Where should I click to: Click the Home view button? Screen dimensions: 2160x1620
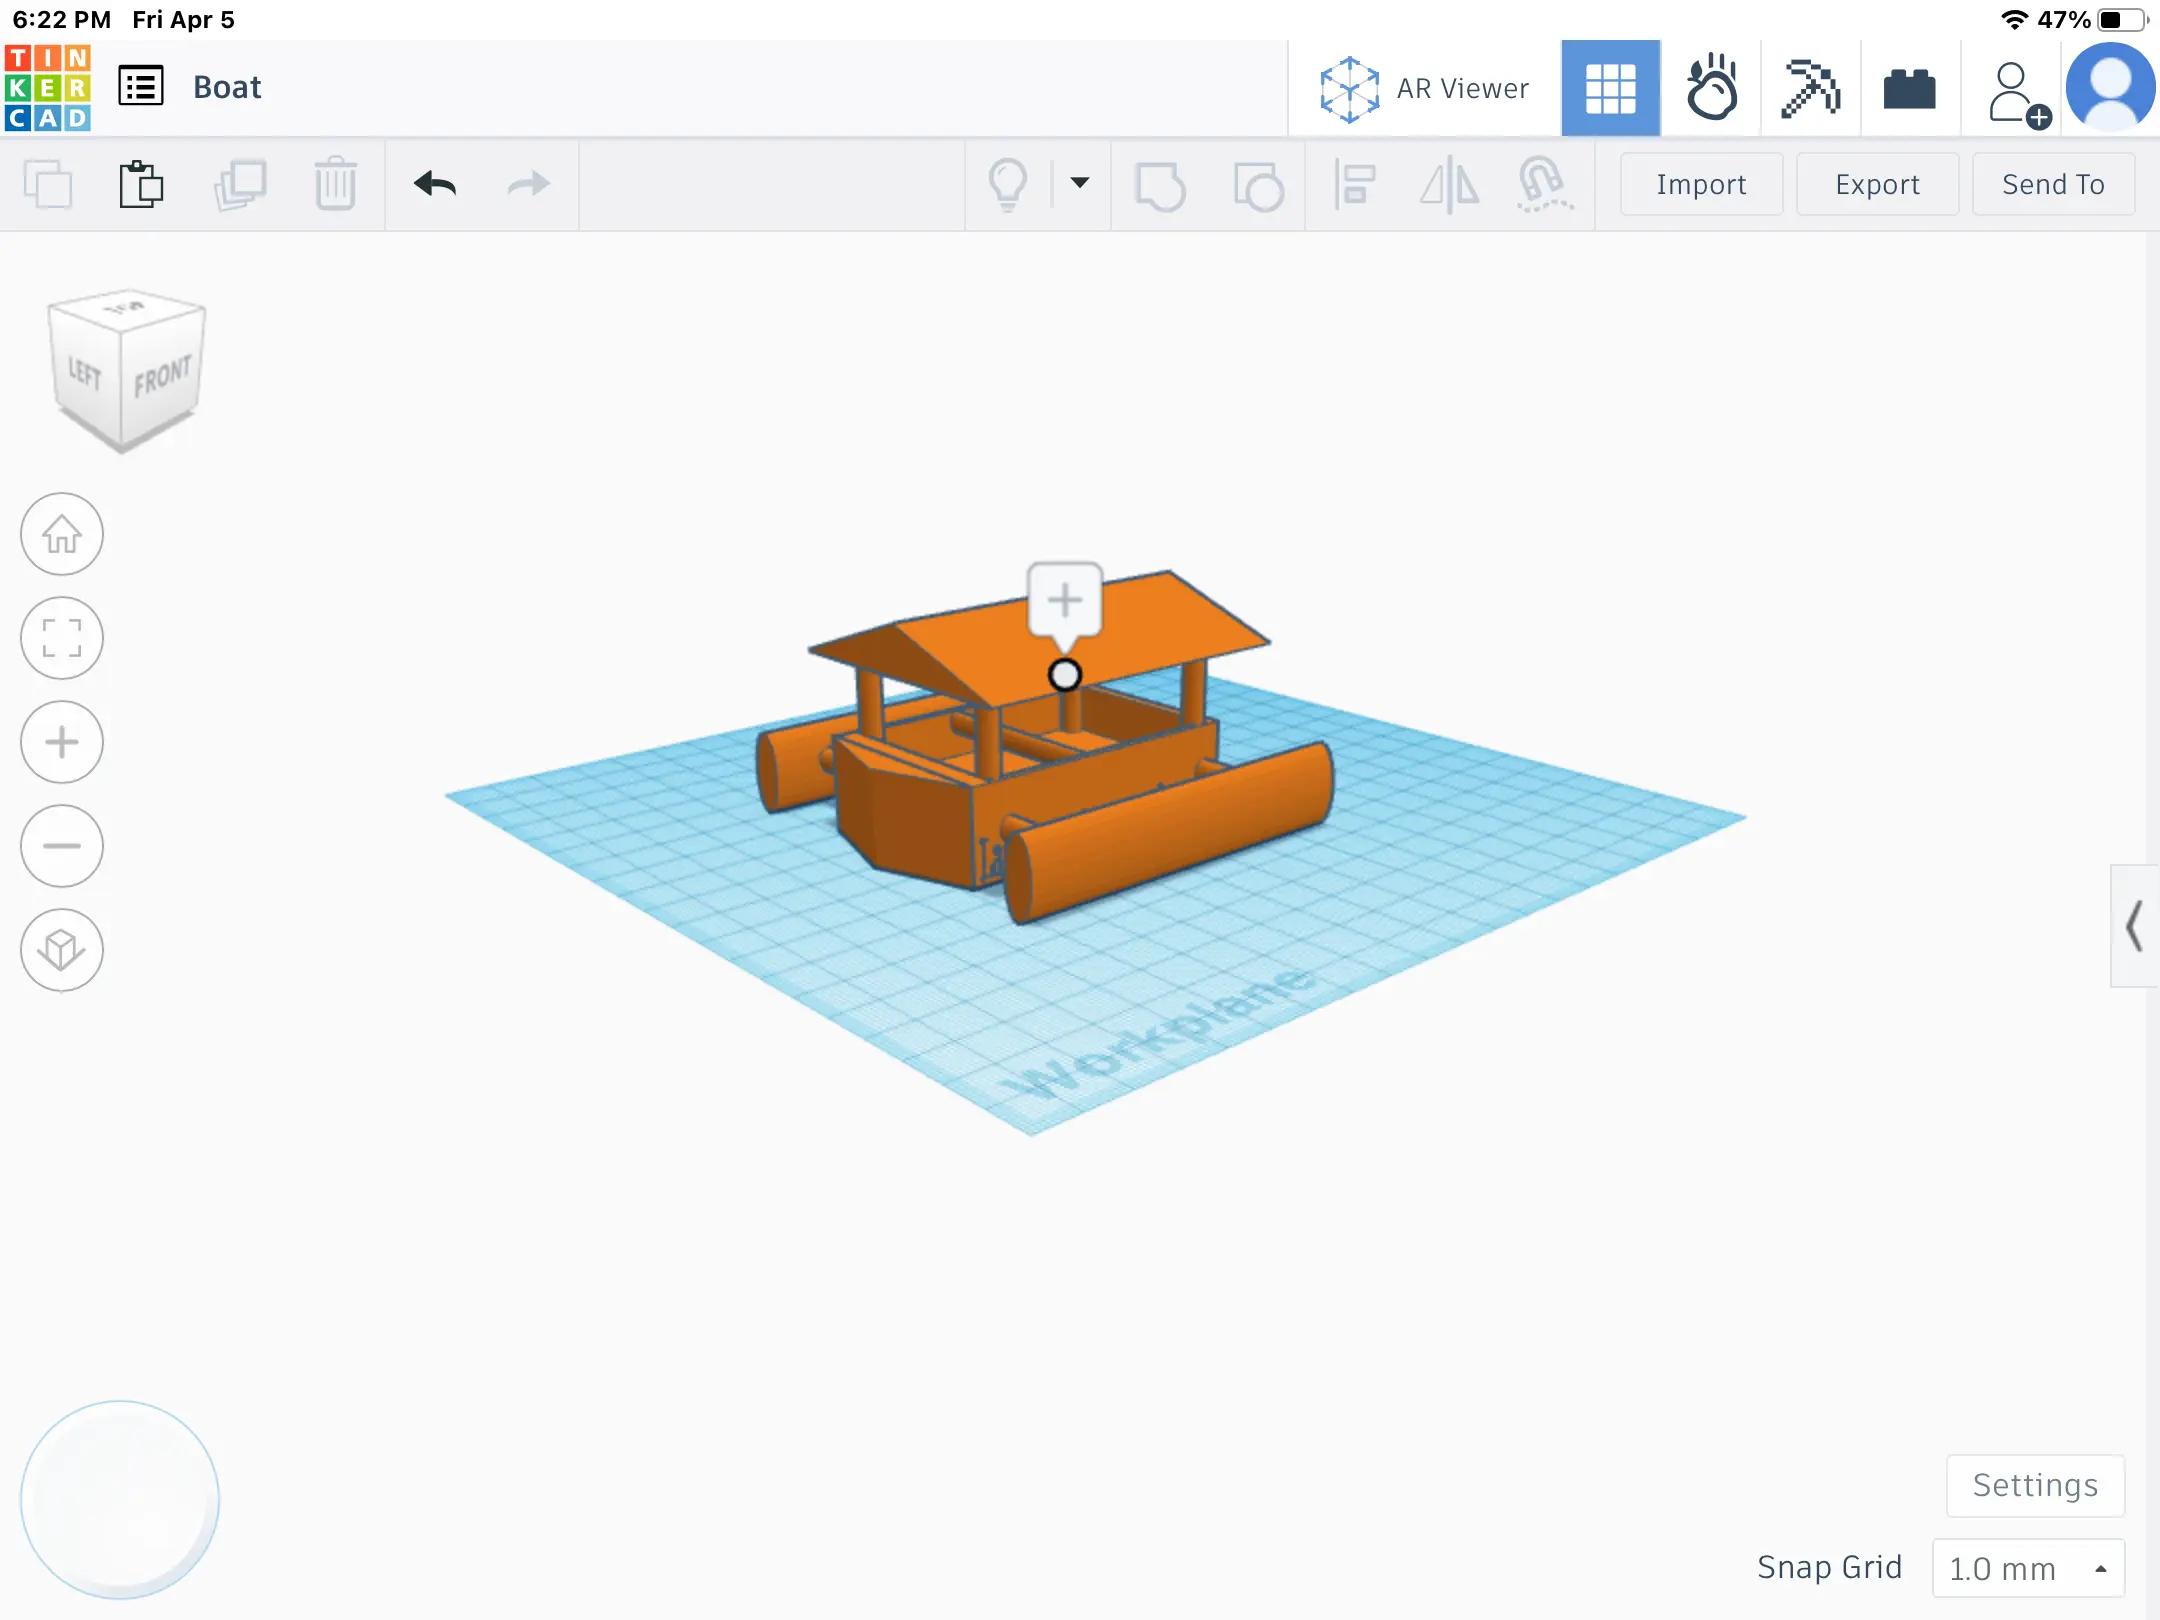click(62, 534)
